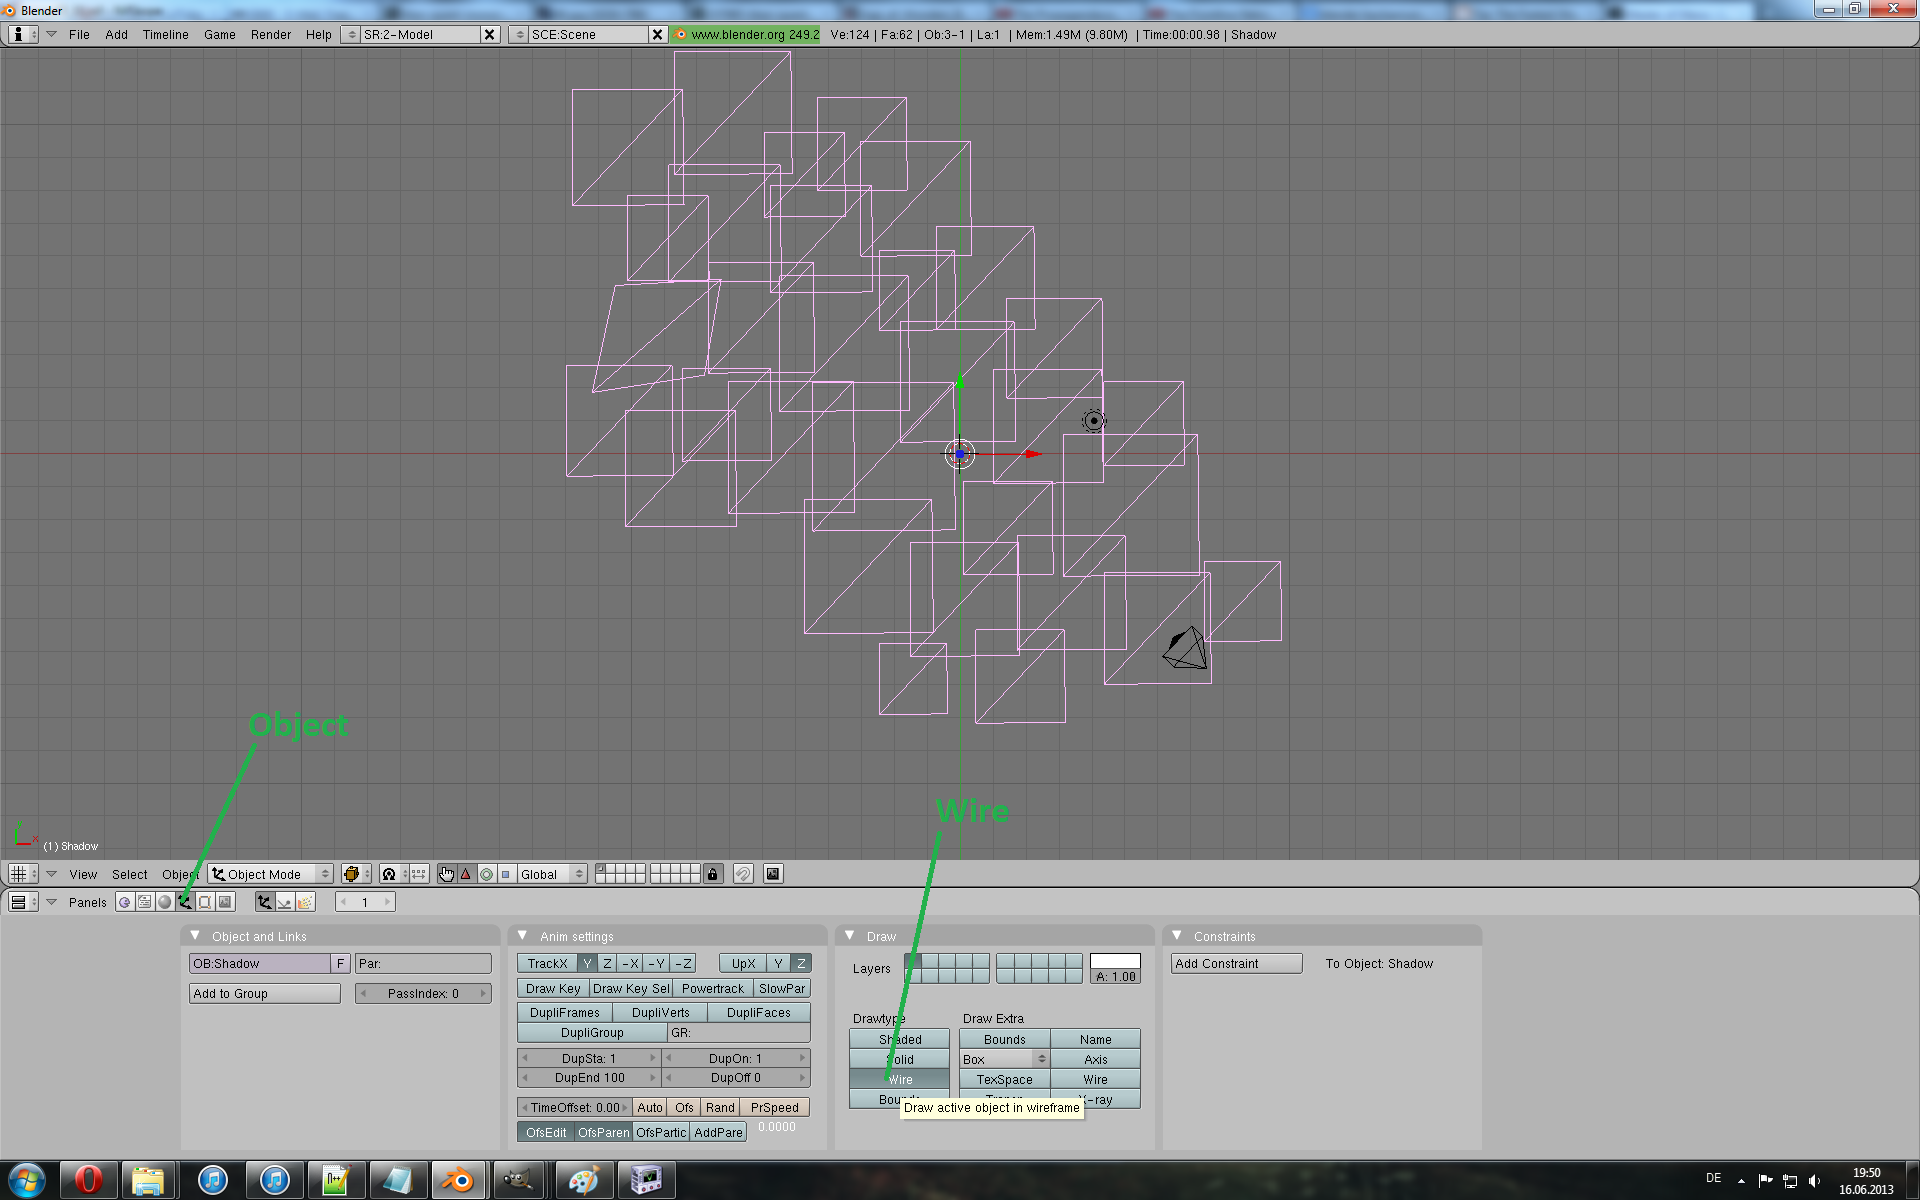Enable the Axis draw extra option
This screenshot has width=1920, height=1200.
[x=1095, y=1059]
